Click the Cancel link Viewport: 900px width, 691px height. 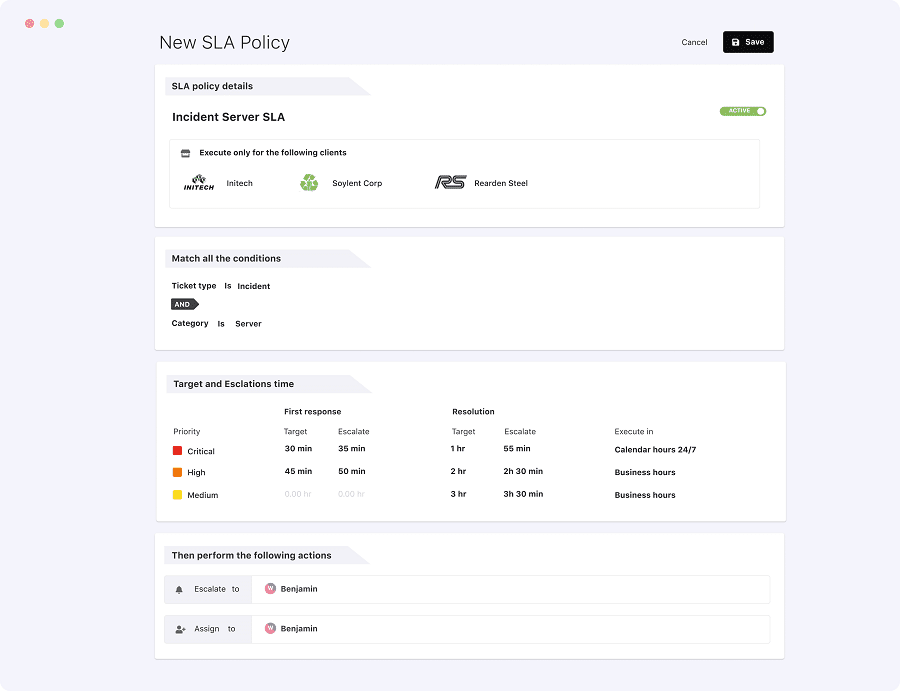point(694,42)
